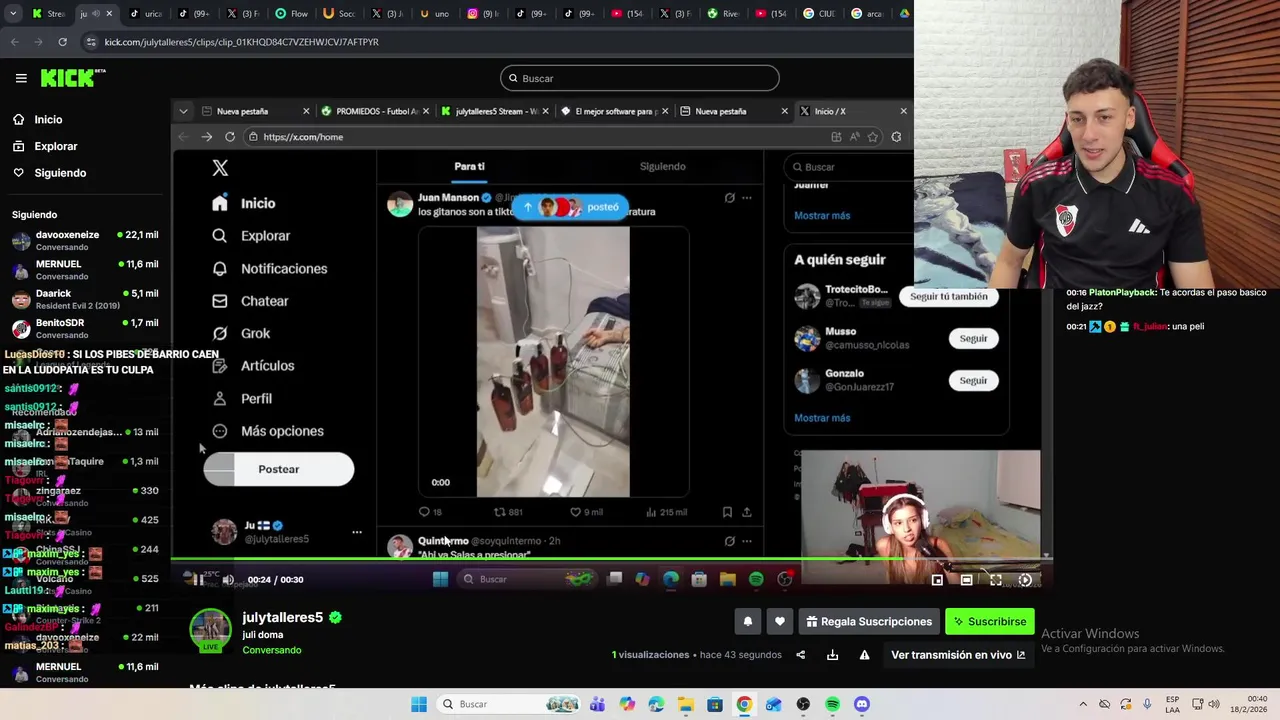Show hidden system tray icons
Viewport: 1280px width, 720px height.
coord(1083,704)
